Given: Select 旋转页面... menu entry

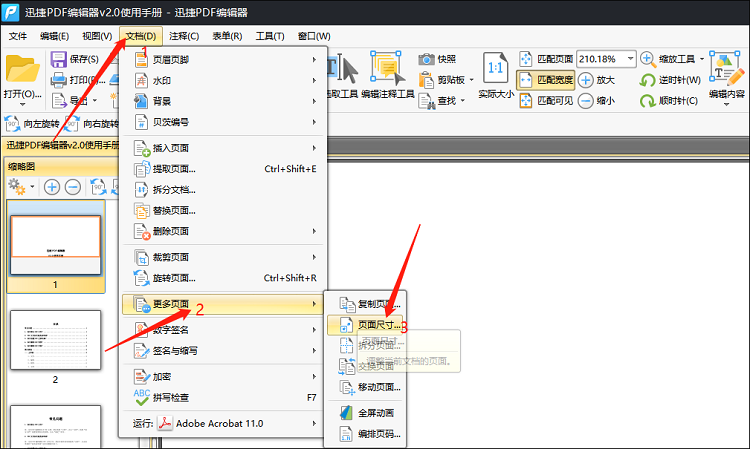Looking at the screenshot, I should click(223, 278).
